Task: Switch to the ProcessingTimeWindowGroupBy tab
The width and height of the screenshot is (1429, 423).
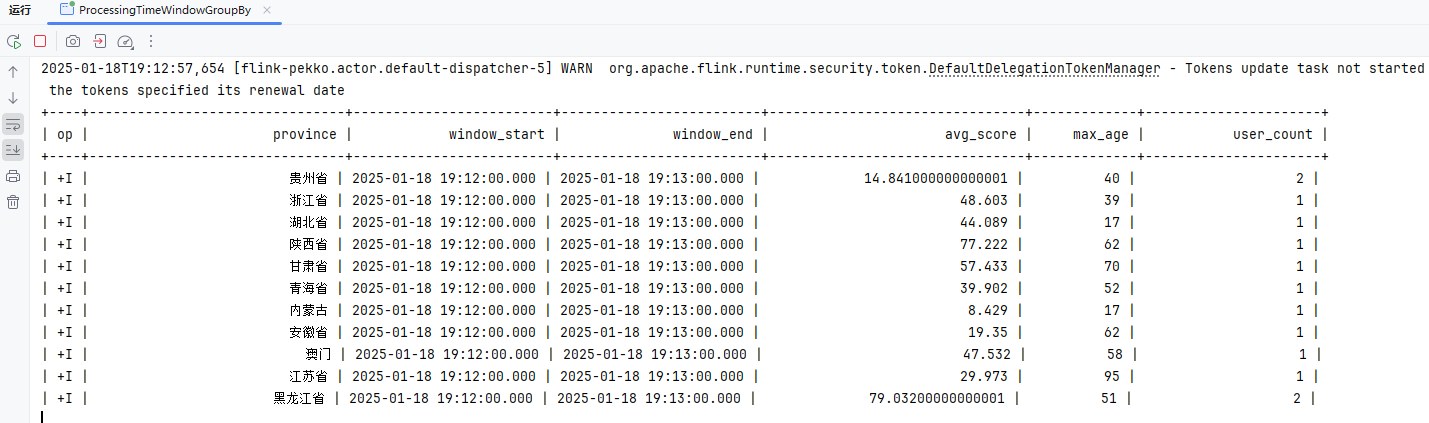Action: pos(165,10)
